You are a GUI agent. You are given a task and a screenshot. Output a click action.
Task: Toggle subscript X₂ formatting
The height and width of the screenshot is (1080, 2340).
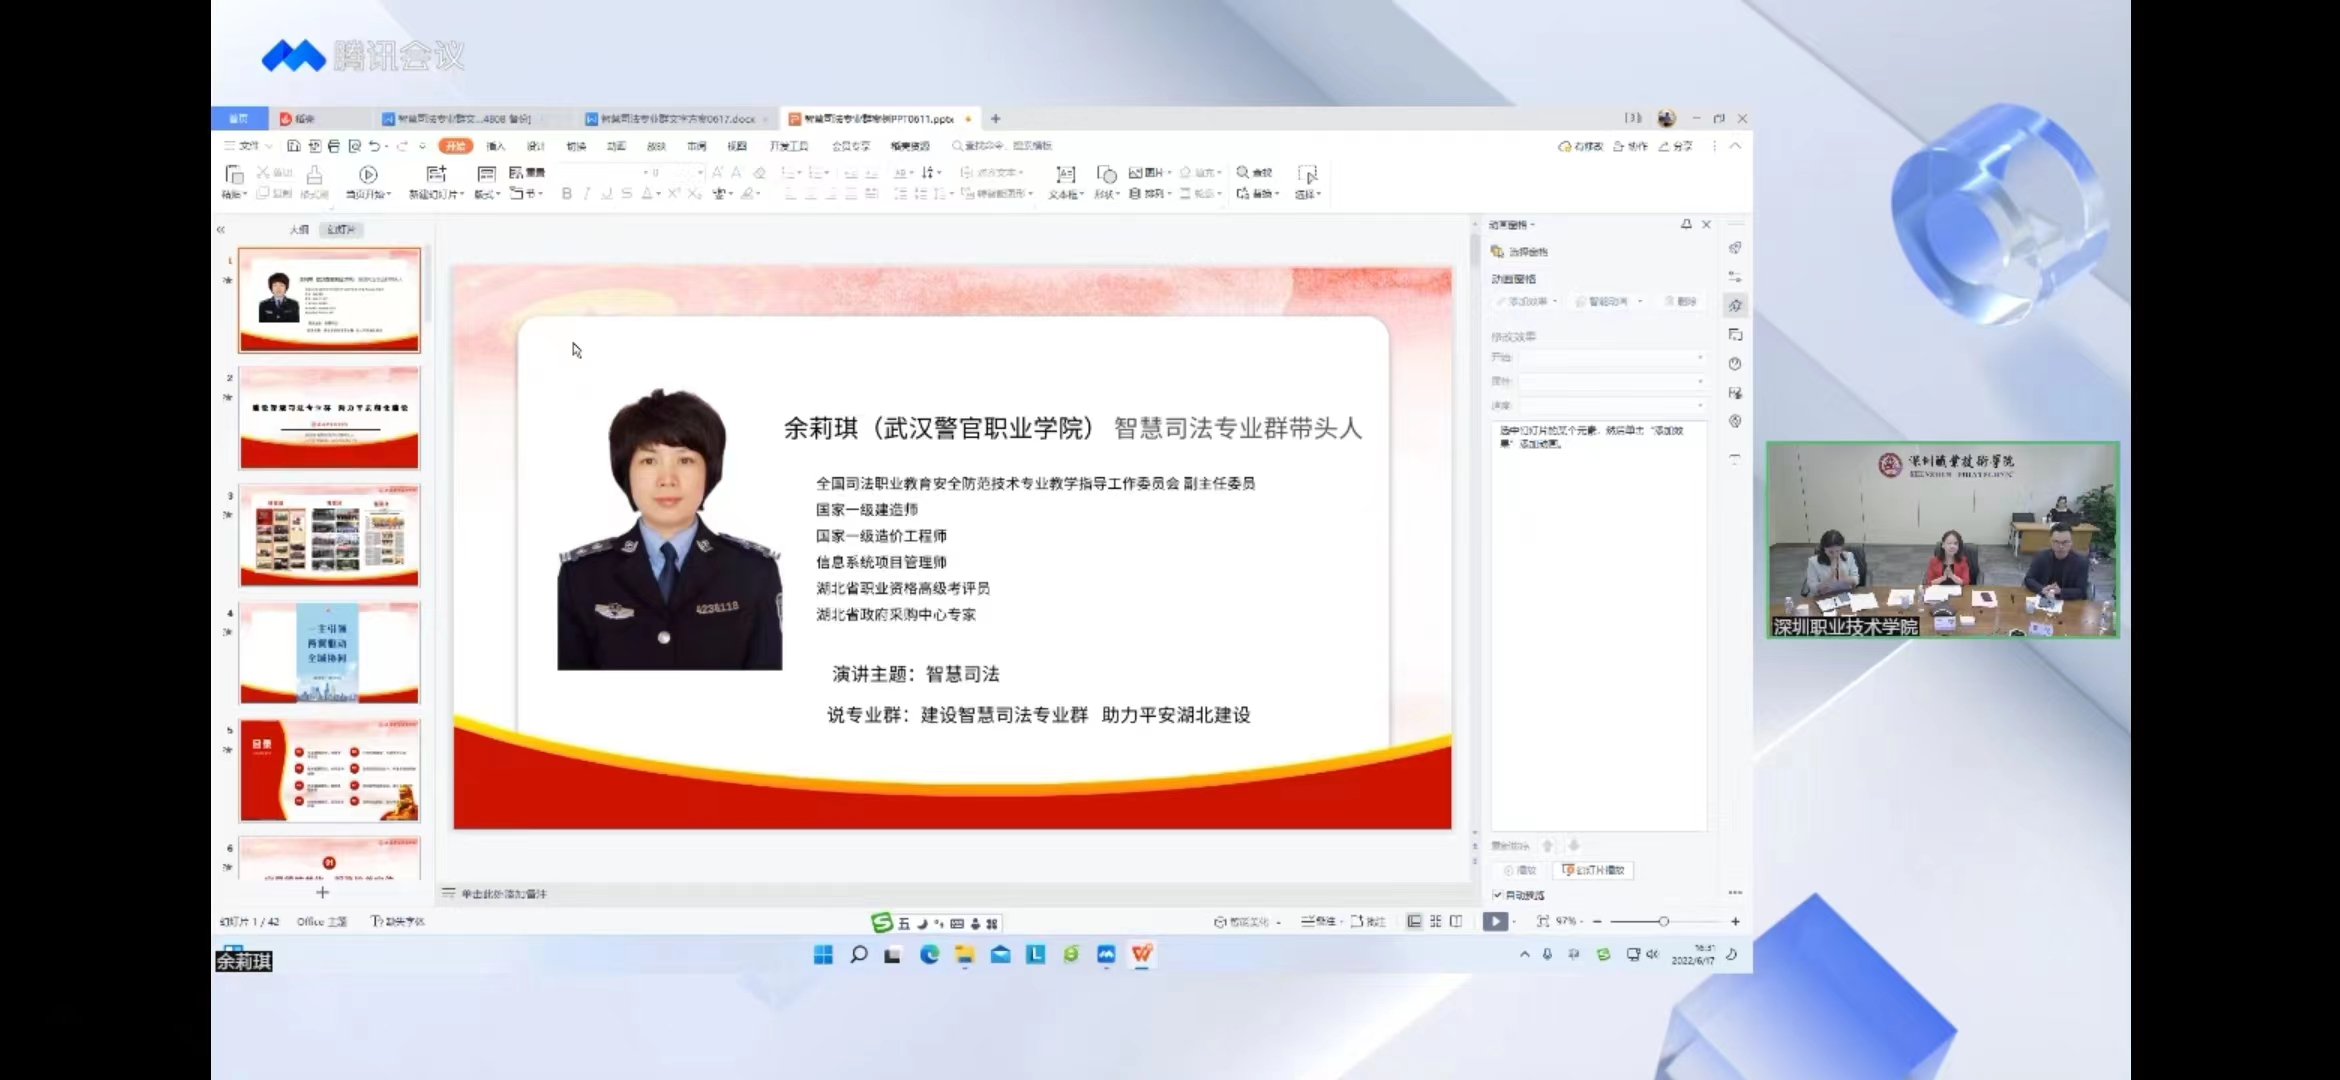click(x=694, y=194)
